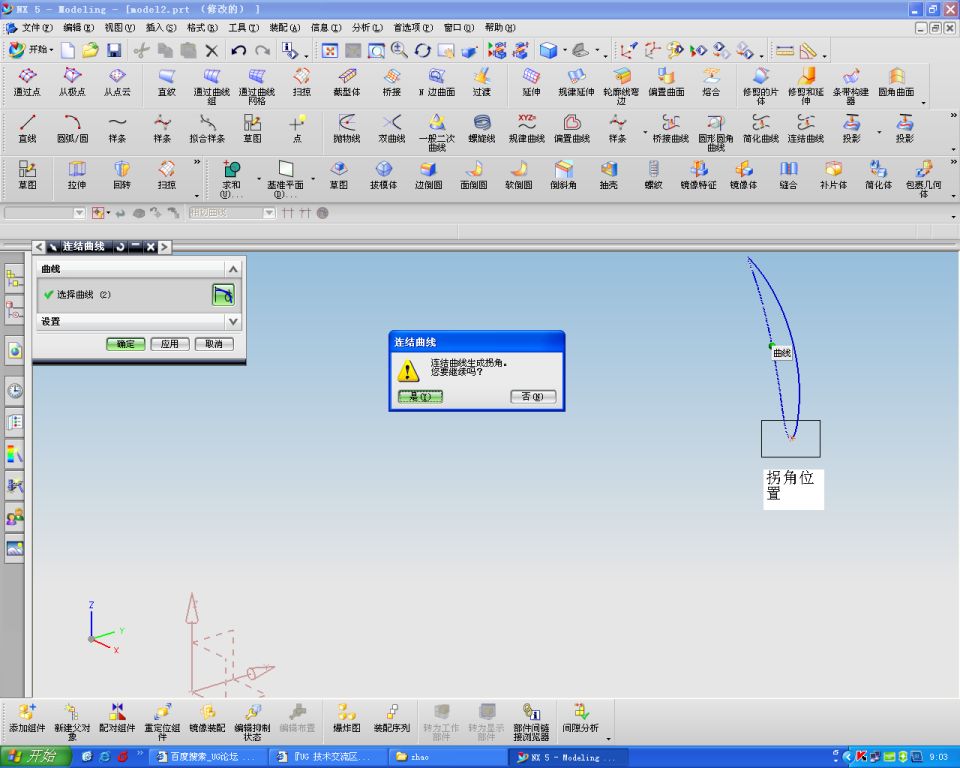Viewport: 960px width, 768px height.
Task: Open the 螺旋线 helix tool
Action: point(482,129)
